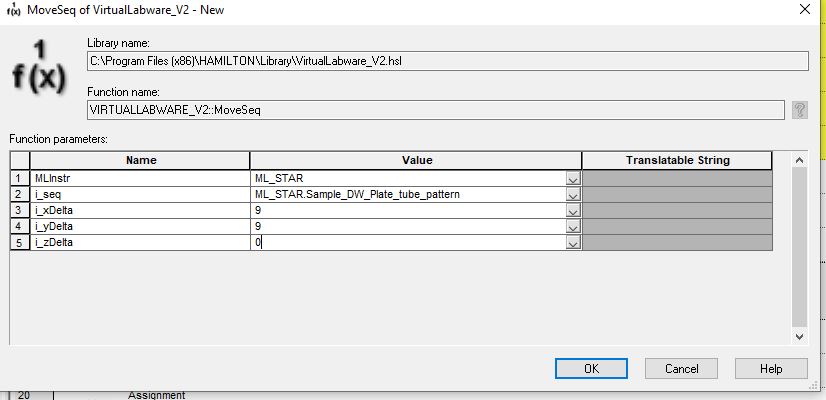The width and height of the screenshot is (826, 400).
Task: Expand the i_seq value dropdown
Action: click(x=573, y=194)
